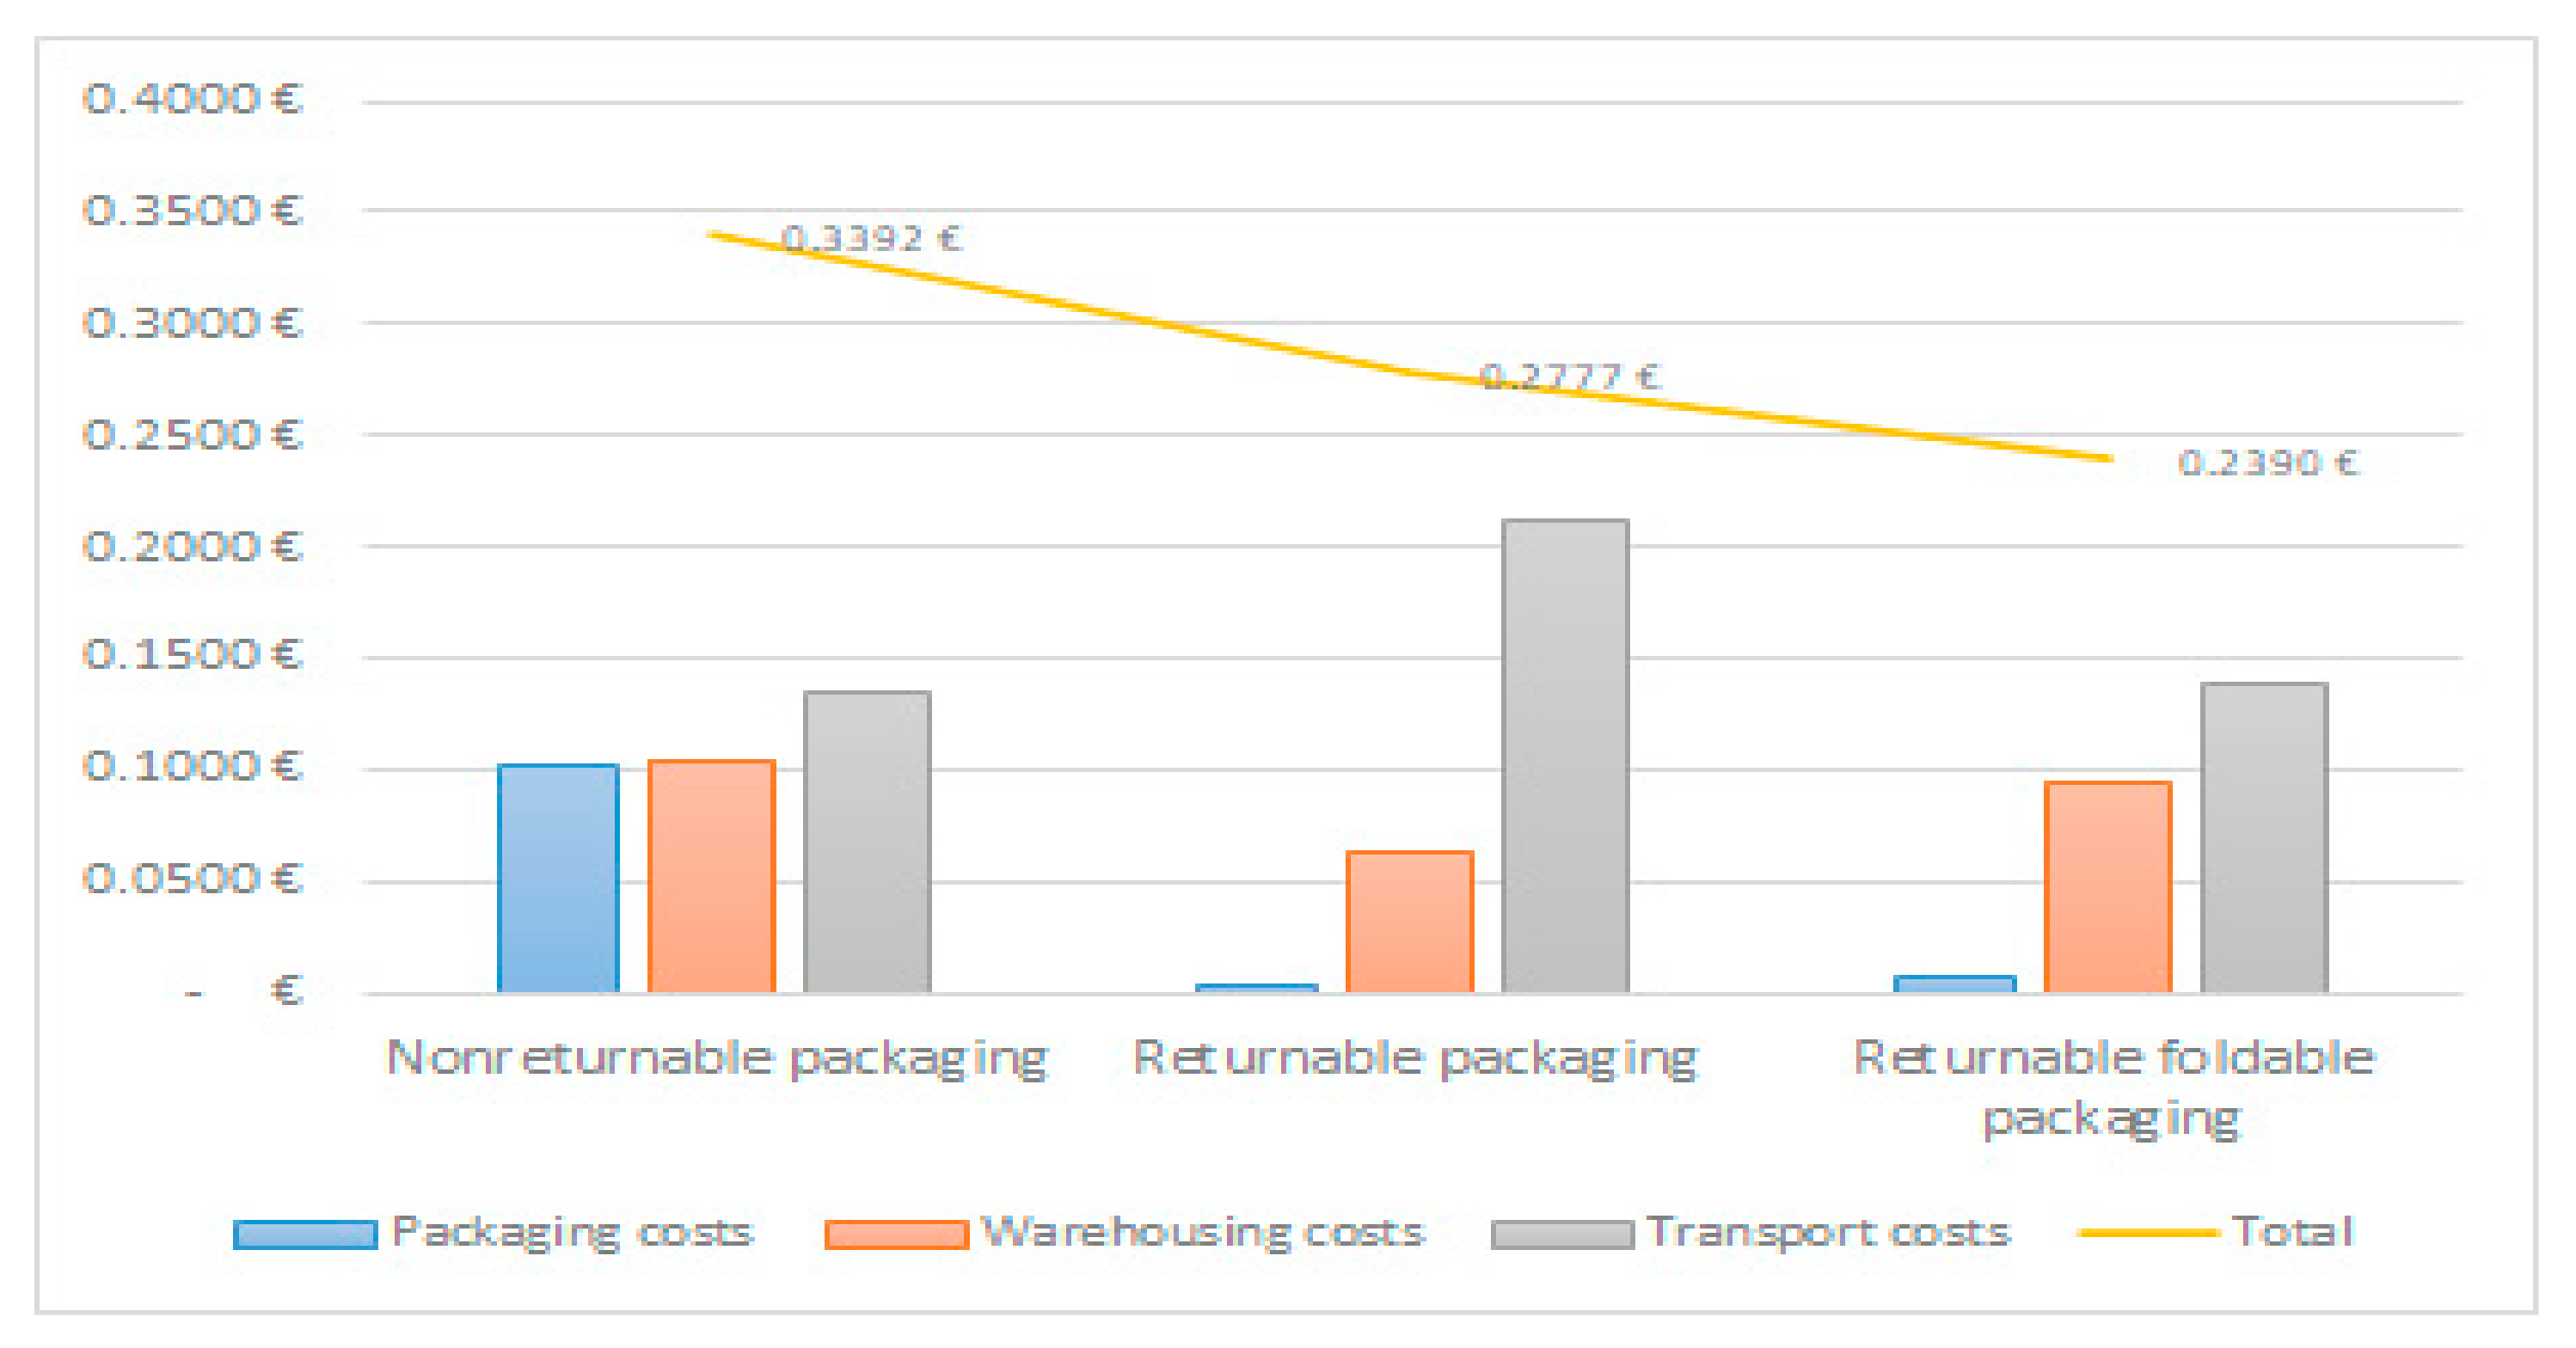Select the blue Nonreturnable packaging costs bar
This screenshot has height=1348, width=2576.
(558, 878)
